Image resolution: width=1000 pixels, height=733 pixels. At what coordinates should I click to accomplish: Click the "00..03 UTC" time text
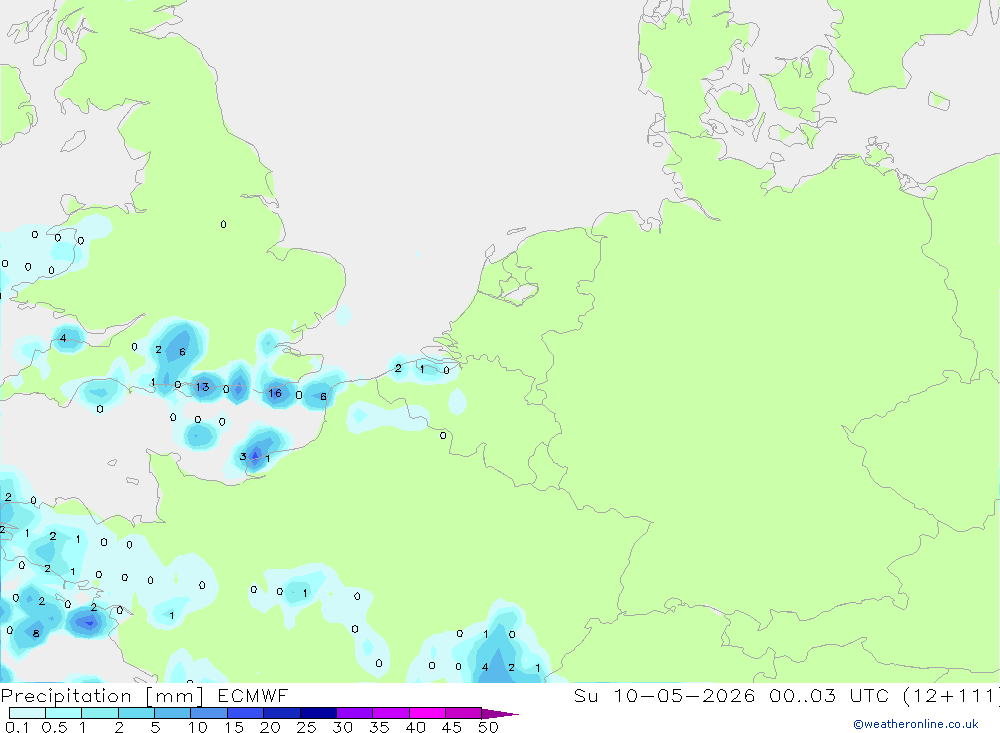click(829, 696)
